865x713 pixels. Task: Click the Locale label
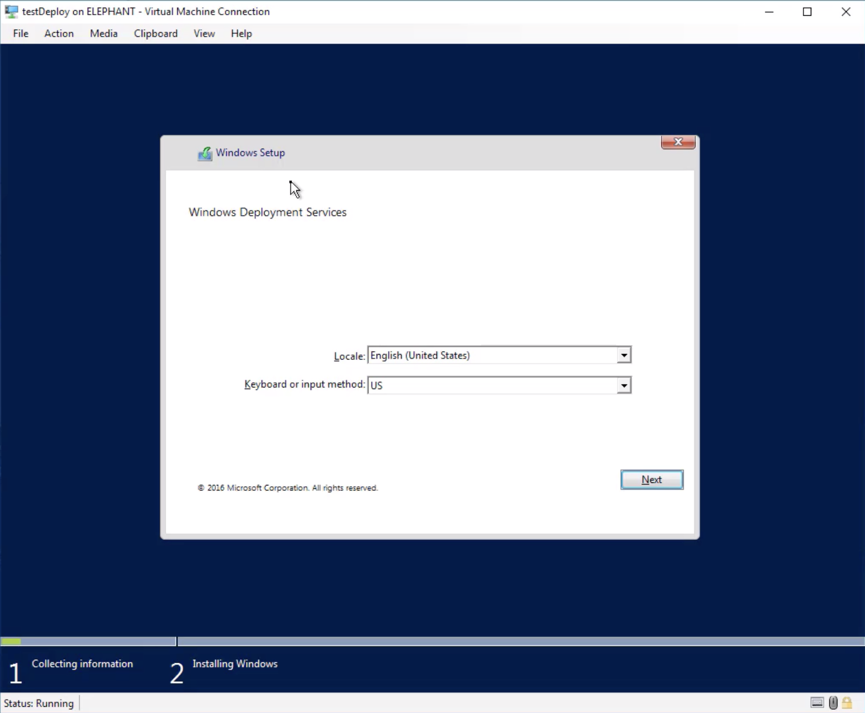(x=349, y=356)
